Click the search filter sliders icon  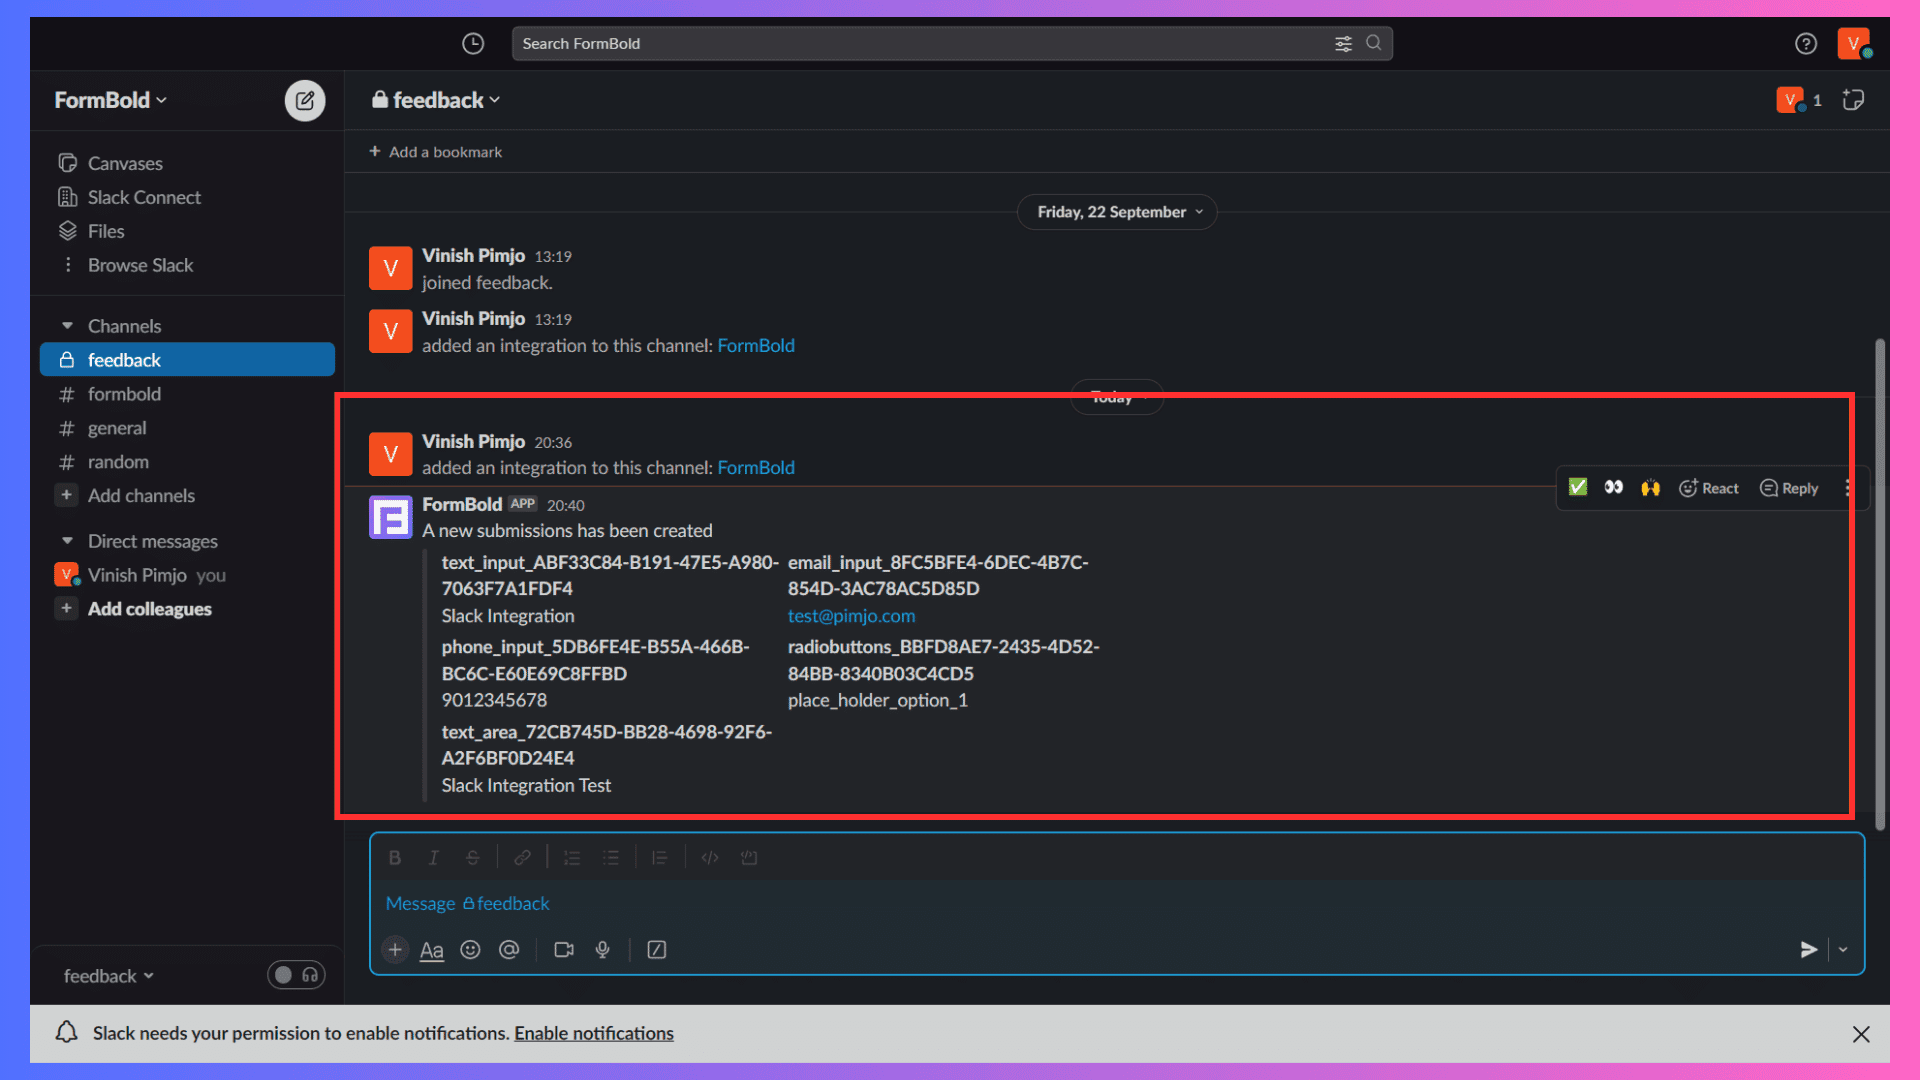pos(1343,44)
